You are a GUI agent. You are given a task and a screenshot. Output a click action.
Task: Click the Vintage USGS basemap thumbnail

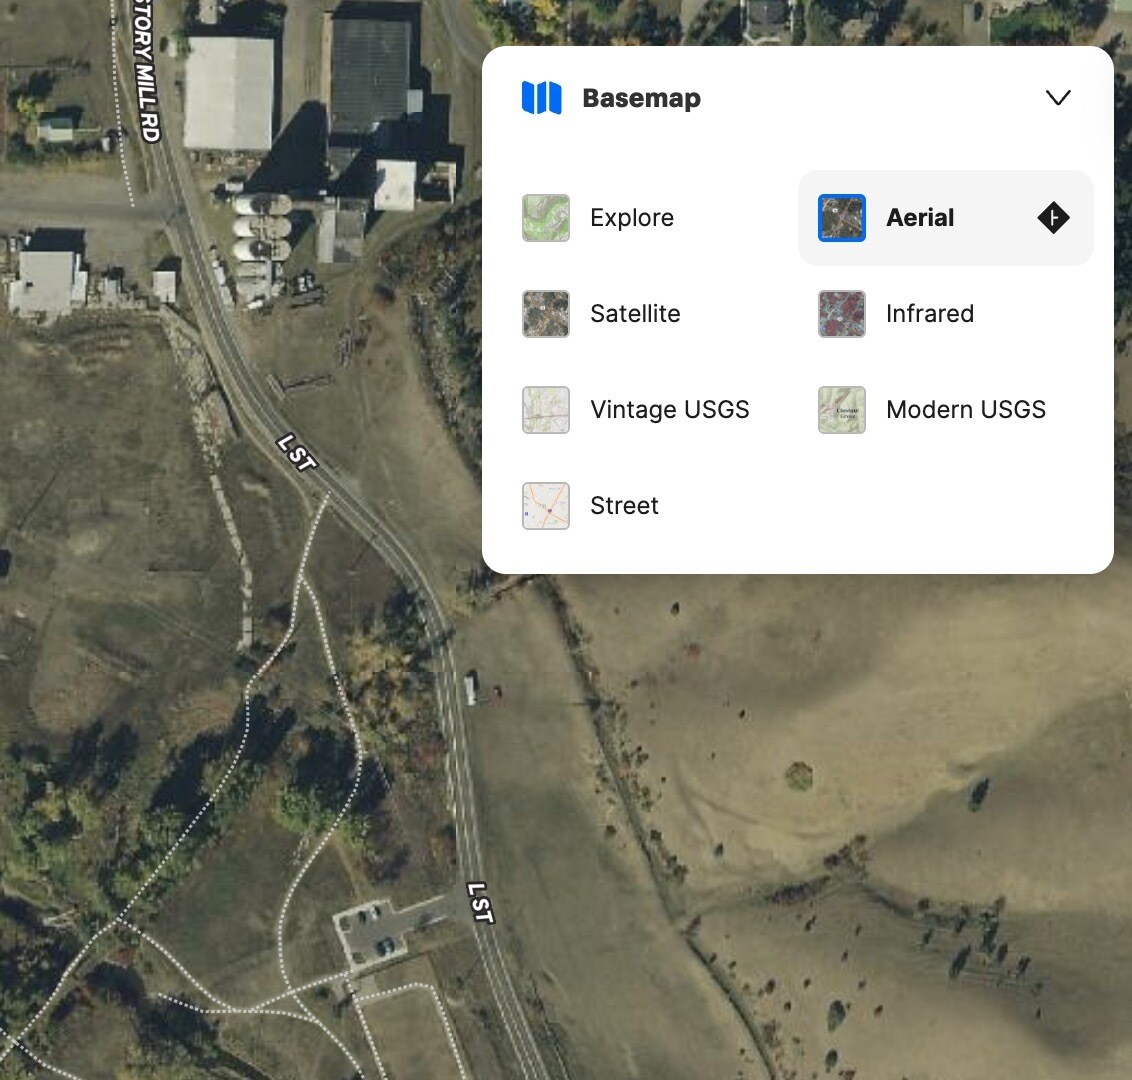(545, 409)
